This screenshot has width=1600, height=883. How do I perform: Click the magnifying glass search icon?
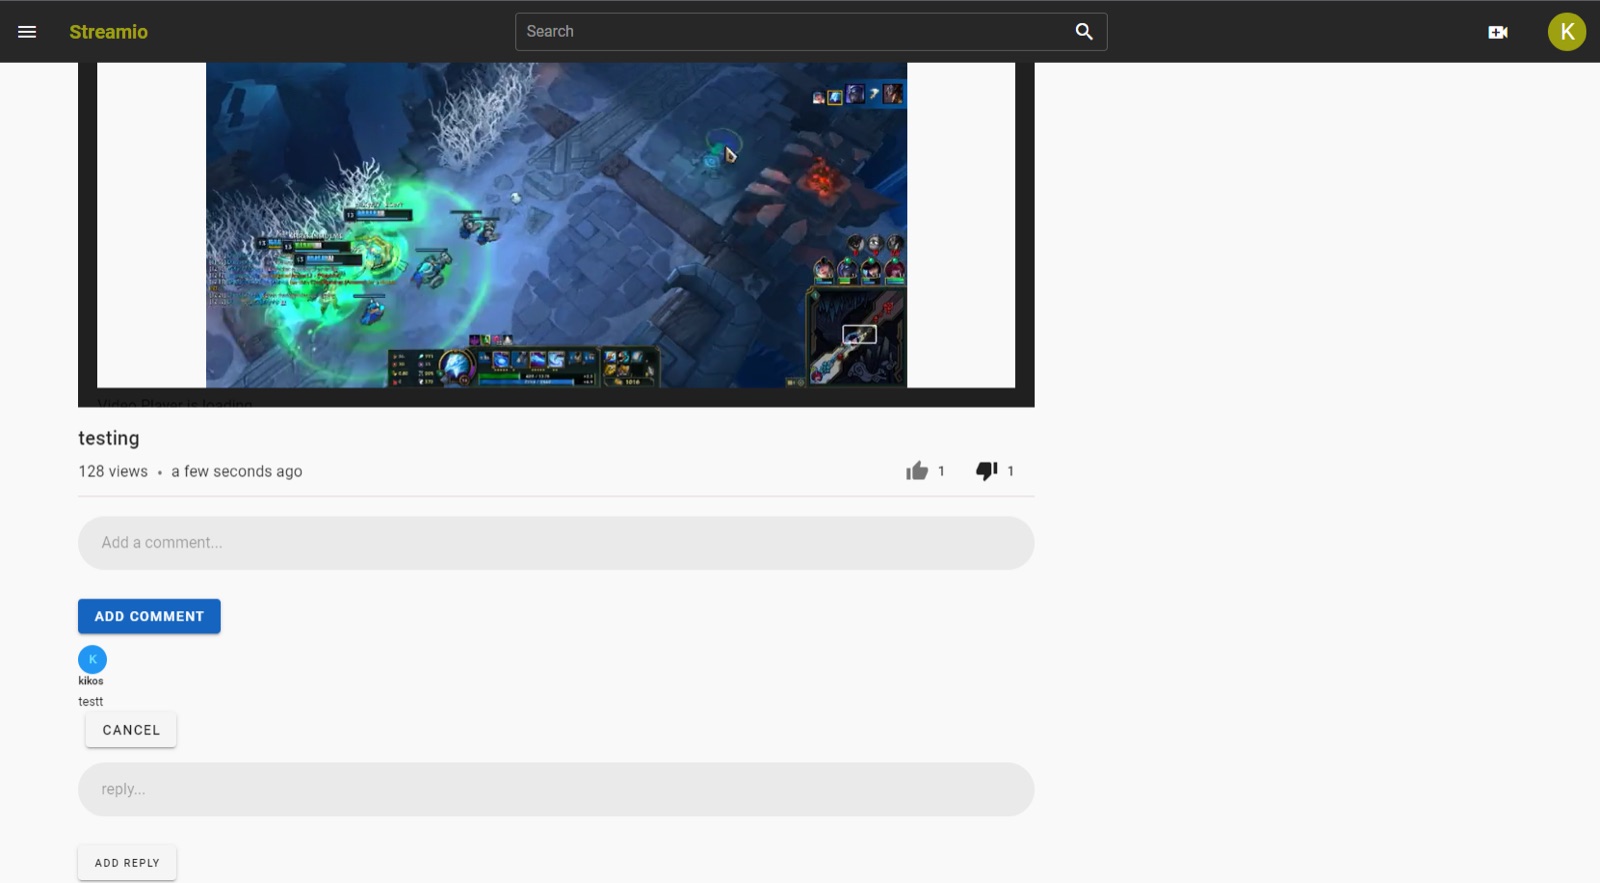tap(1084, 32)
